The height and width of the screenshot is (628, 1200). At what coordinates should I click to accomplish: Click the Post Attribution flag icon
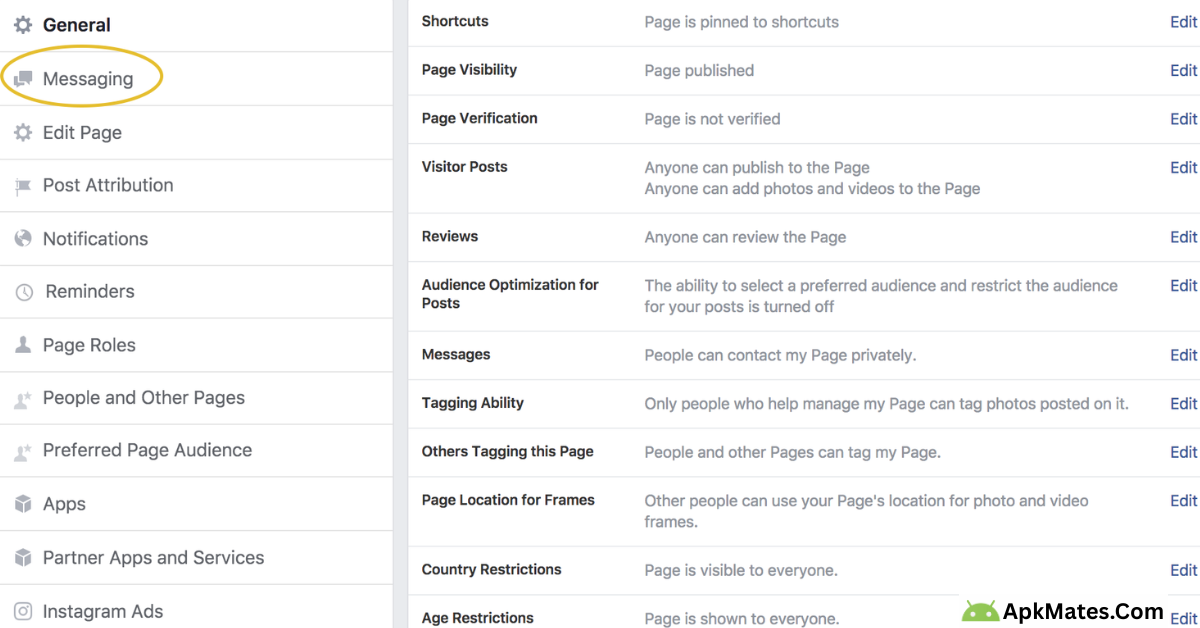22,185
